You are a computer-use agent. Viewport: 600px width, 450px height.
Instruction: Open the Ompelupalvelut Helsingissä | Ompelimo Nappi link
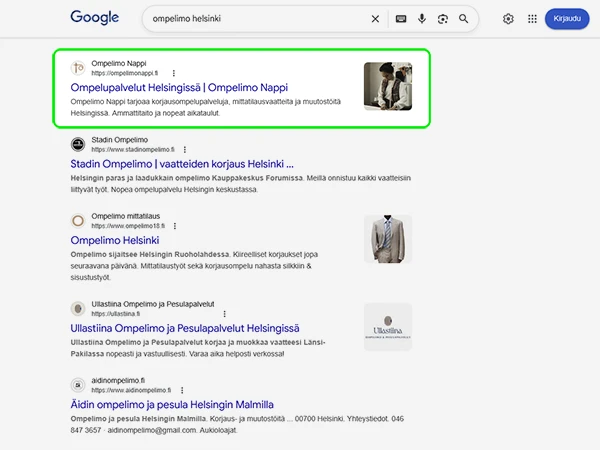tap(179, 88)
